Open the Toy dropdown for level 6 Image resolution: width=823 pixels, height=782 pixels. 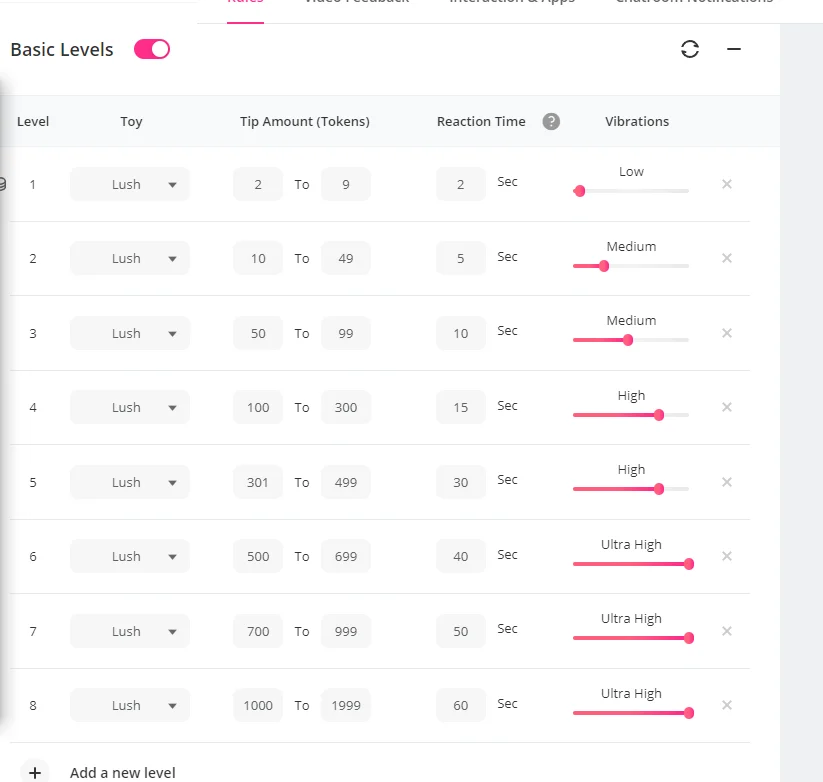(x=130, y=556)
